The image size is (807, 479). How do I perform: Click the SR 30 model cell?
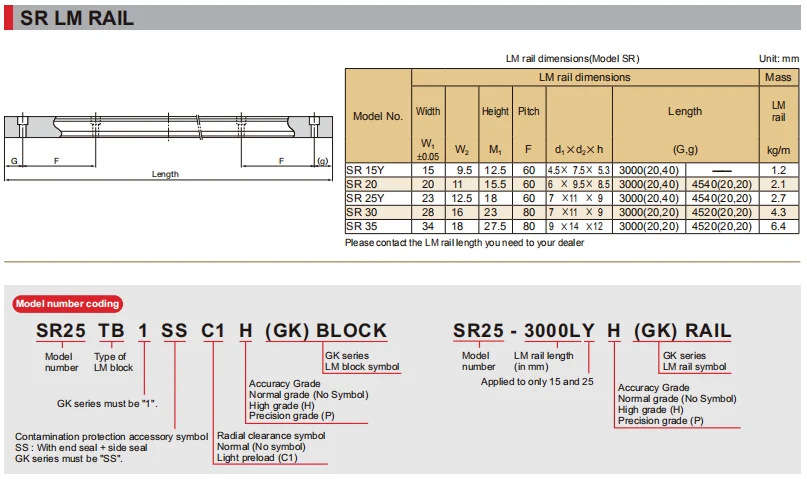tap(378, 212)
